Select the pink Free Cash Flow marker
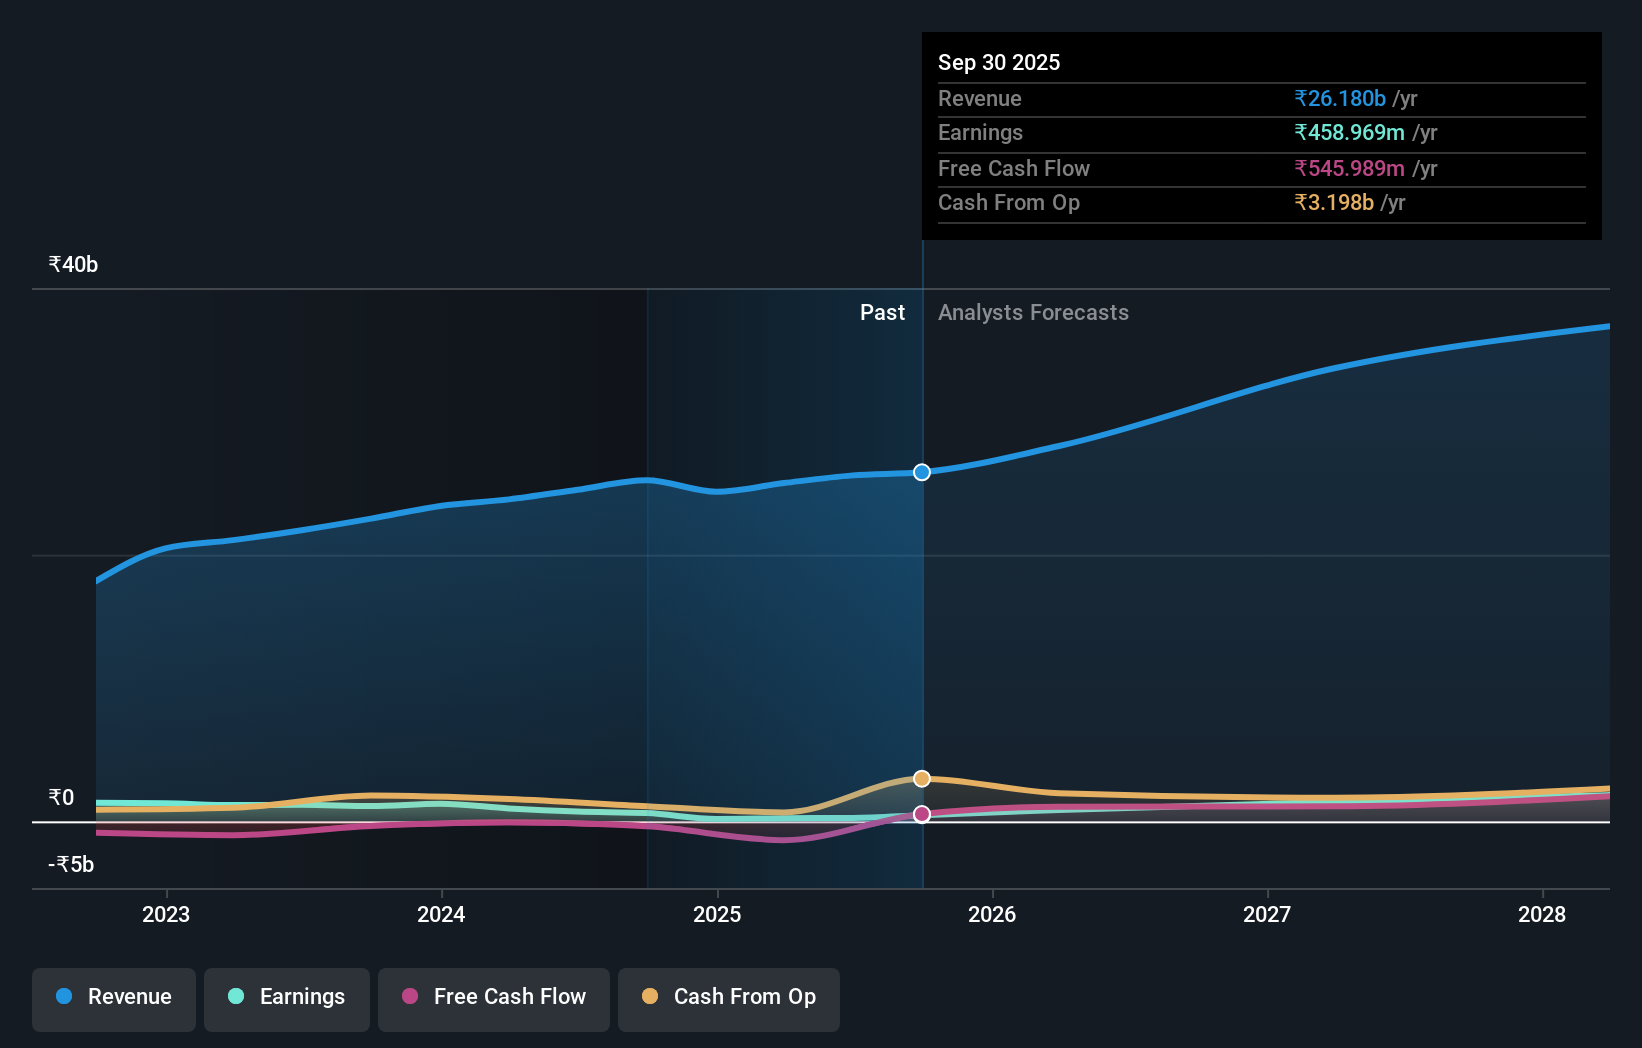The image size is (1642, 1048). point(921,814)
